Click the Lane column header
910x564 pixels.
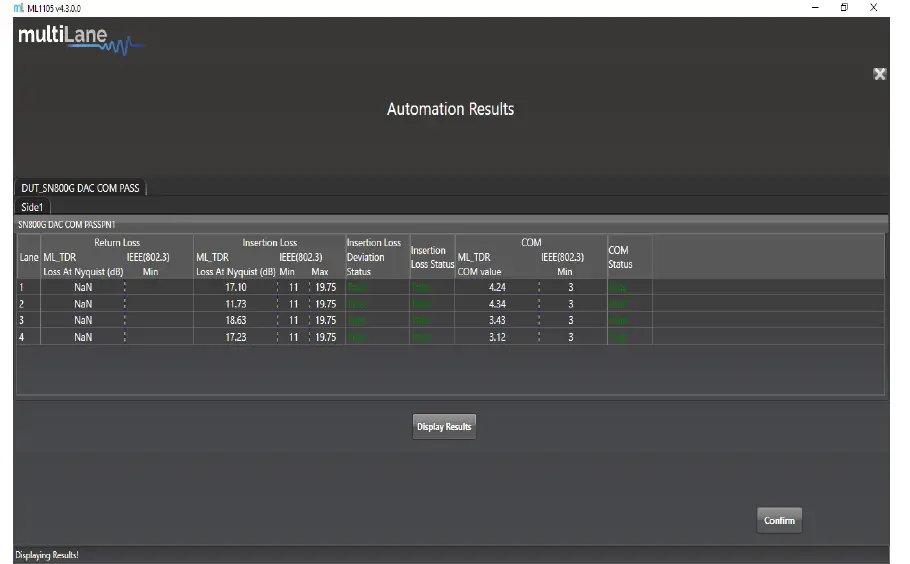tap(29, 257)
